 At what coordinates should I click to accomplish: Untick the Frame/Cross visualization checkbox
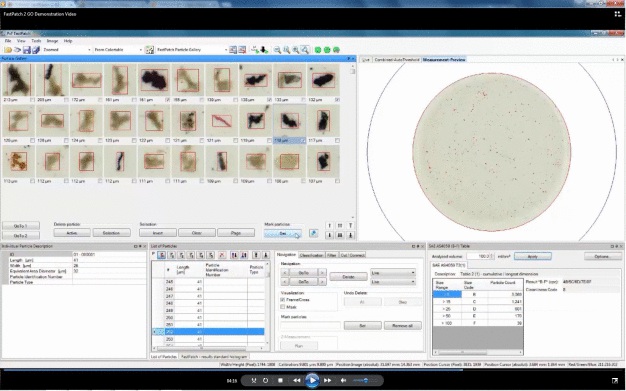[283, 300]
